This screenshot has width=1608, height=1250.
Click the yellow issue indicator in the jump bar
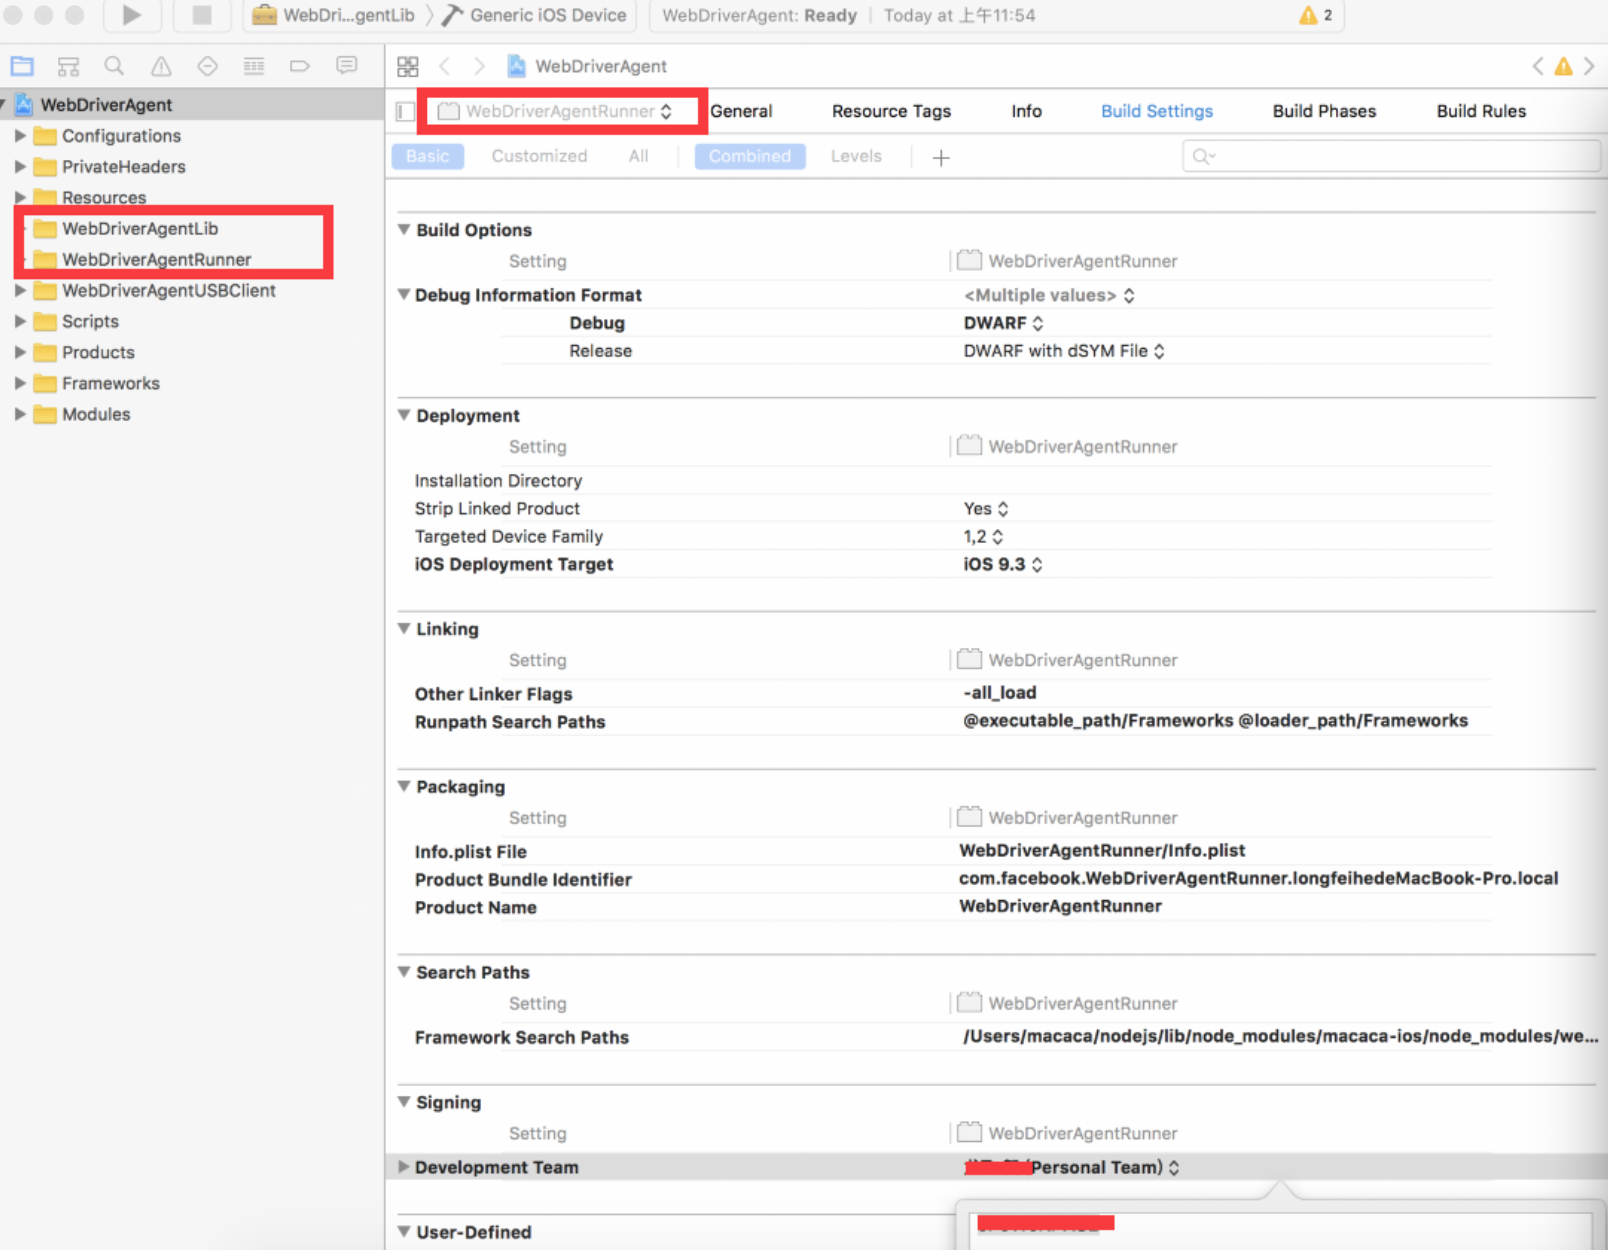[x=1563, y=66]
